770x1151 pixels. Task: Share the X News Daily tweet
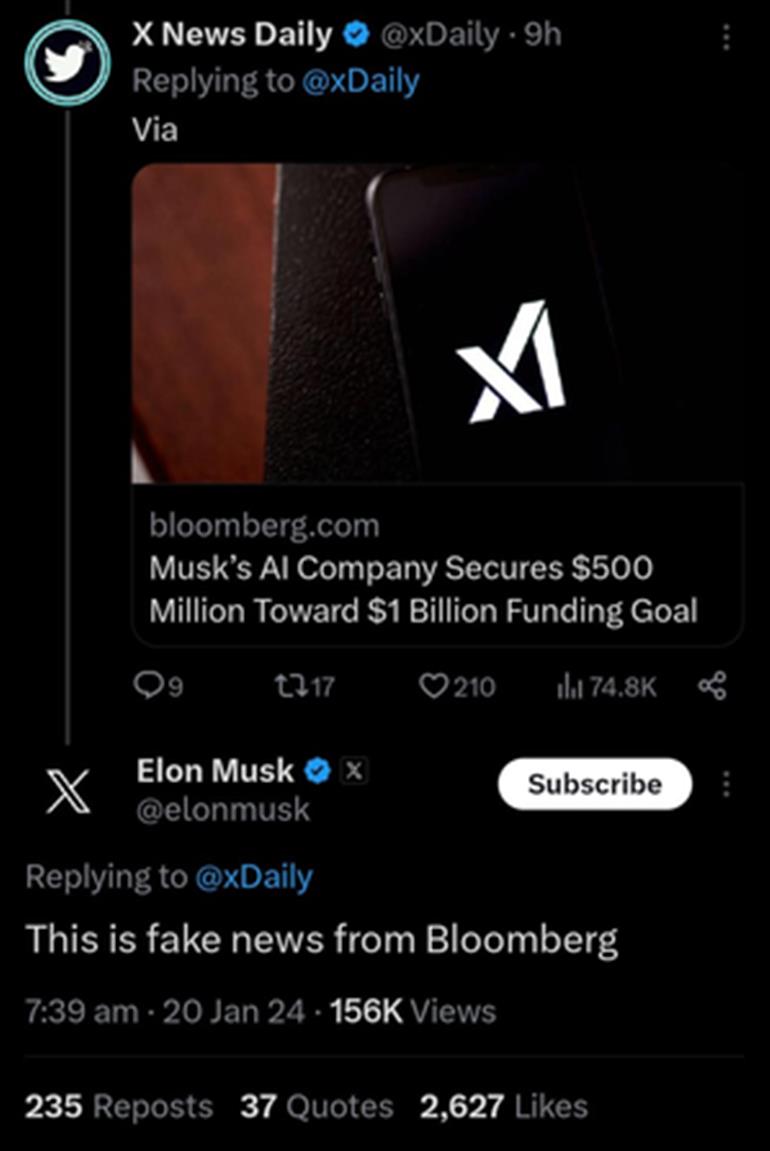712,686
